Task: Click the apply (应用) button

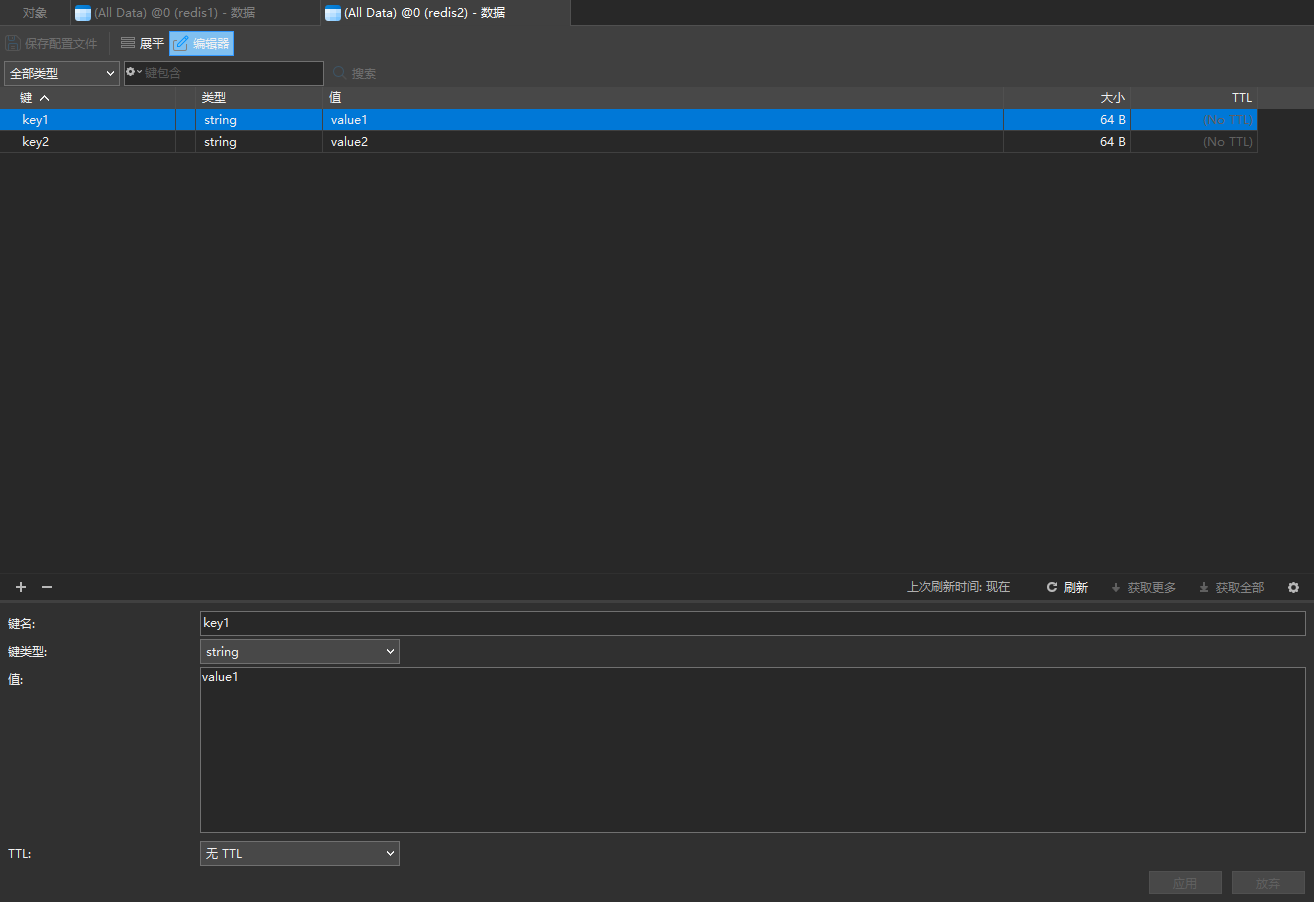Action: [x=1185, y=883]
